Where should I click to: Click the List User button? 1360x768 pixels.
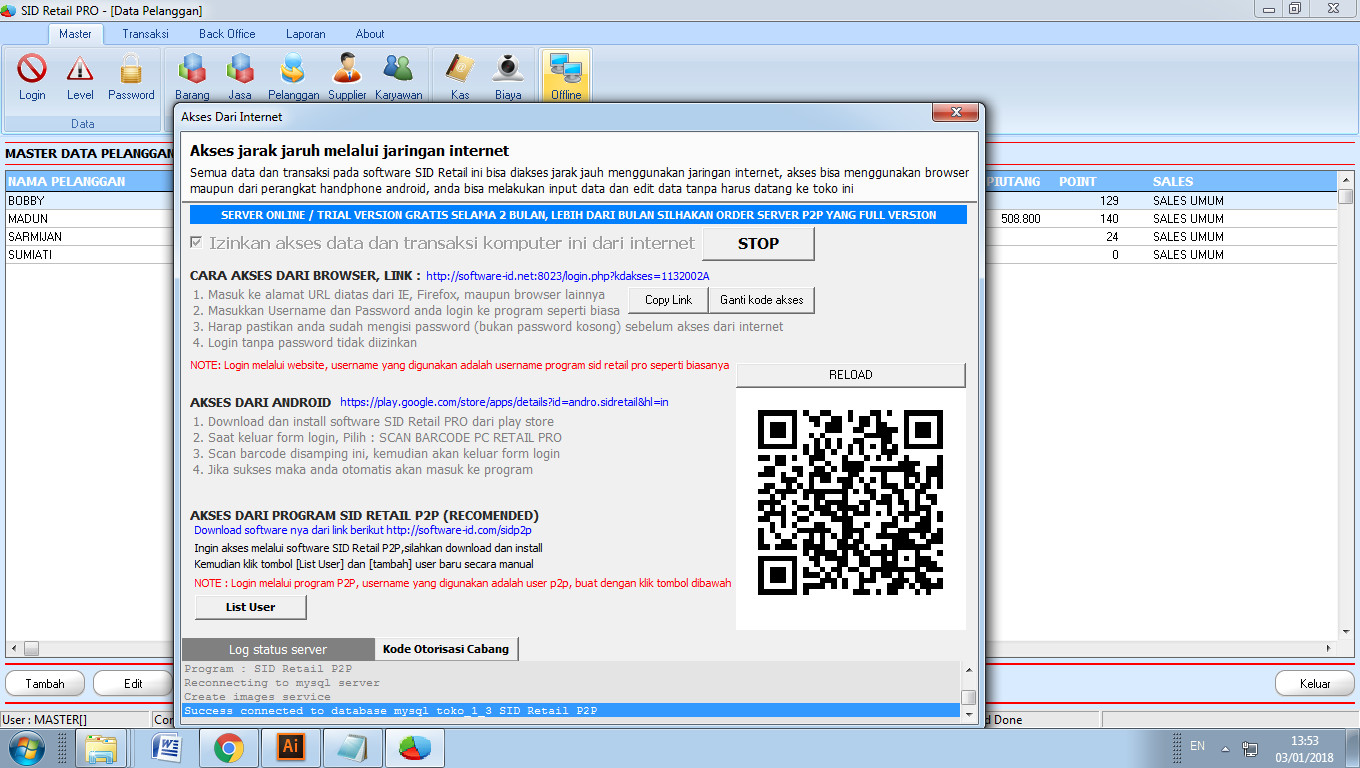coord(250,607)
